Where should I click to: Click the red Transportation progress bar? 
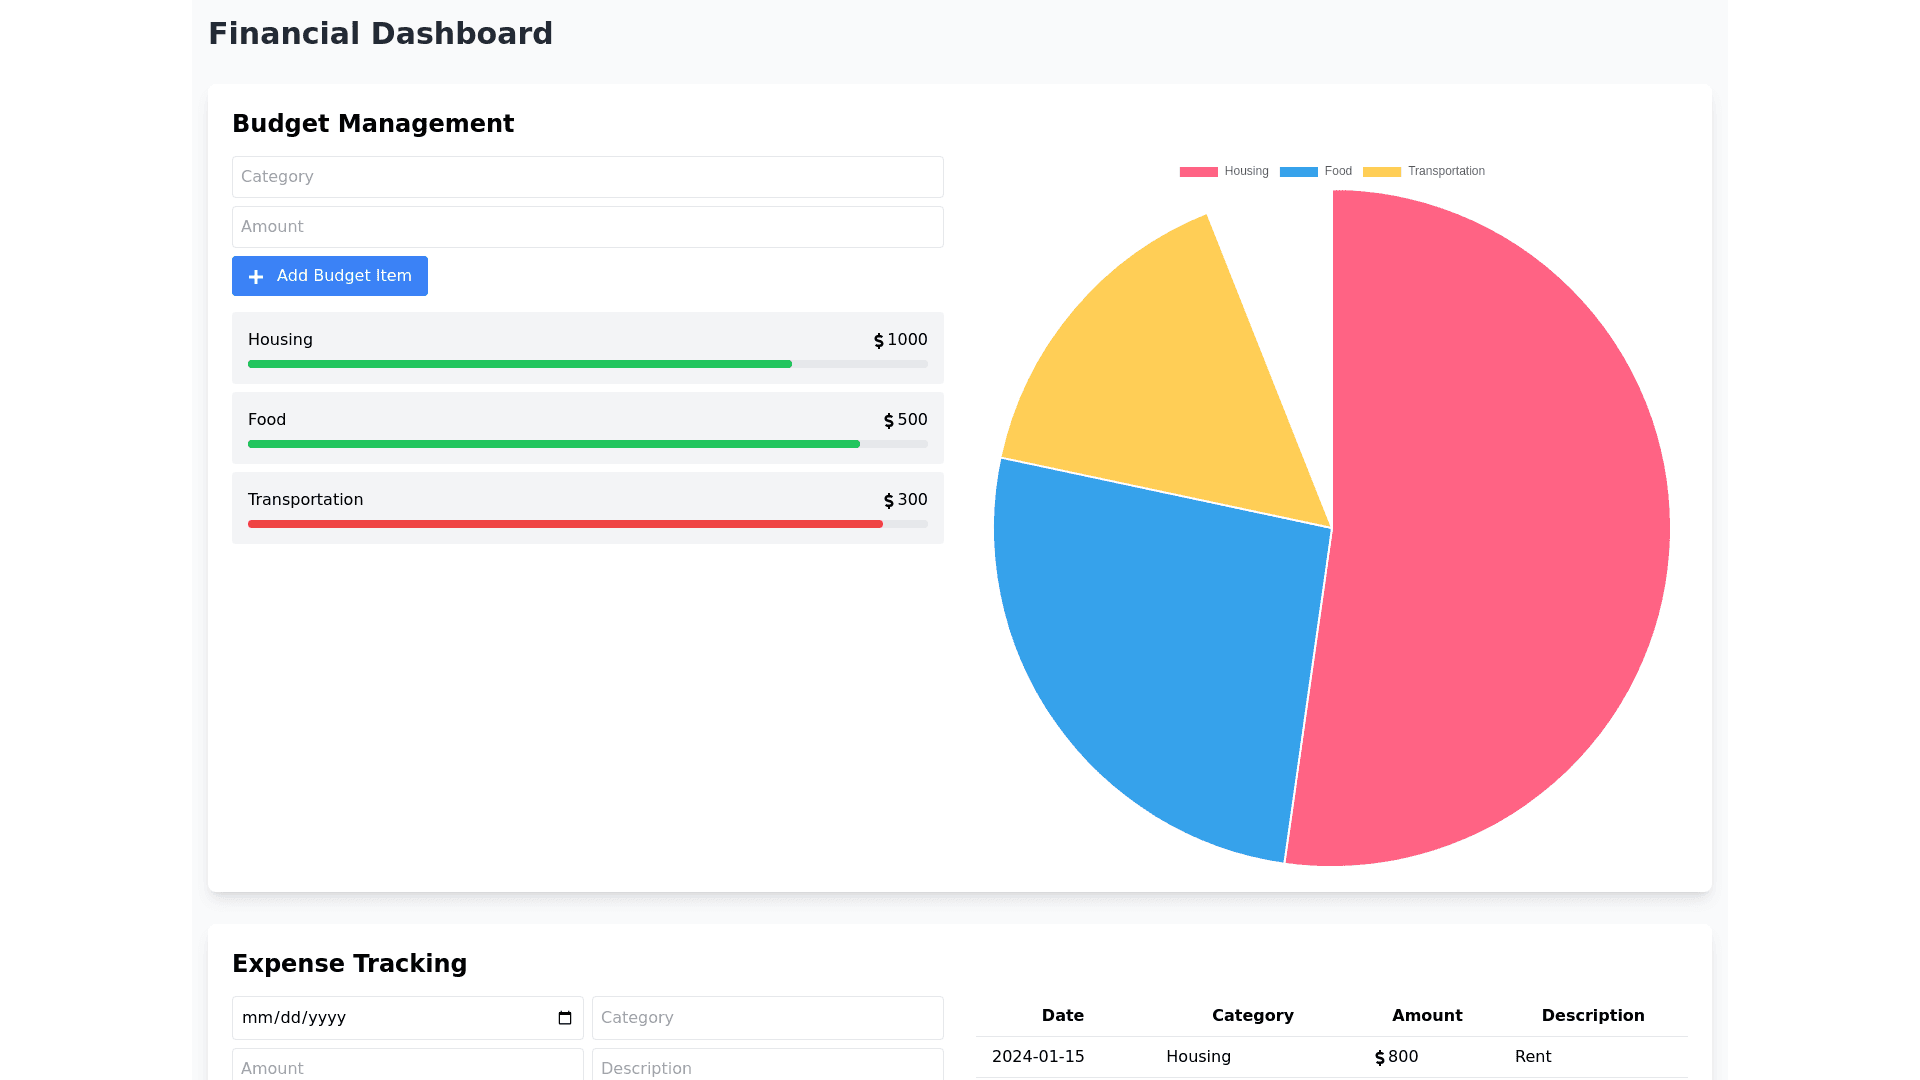tap(565, 524)
